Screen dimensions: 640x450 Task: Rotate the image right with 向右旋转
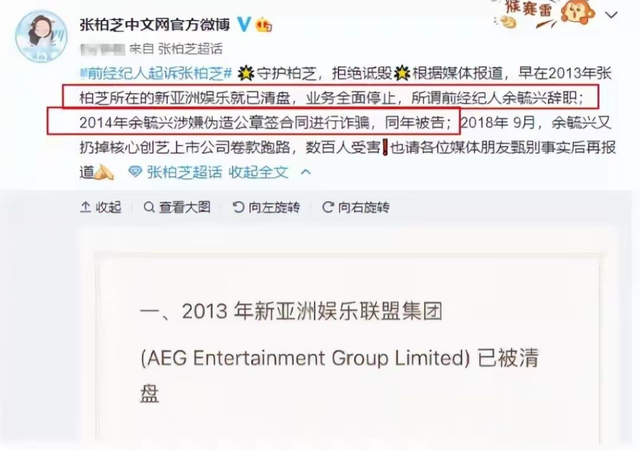pyautogui.click(x=364, y=207)
